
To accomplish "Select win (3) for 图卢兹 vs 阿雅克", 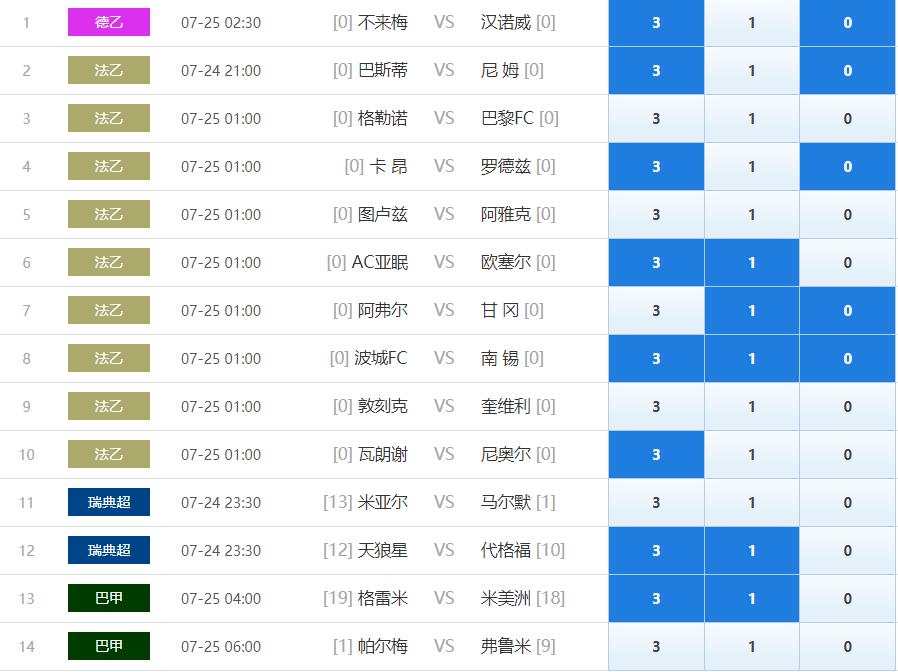I will tap(656, 215).
